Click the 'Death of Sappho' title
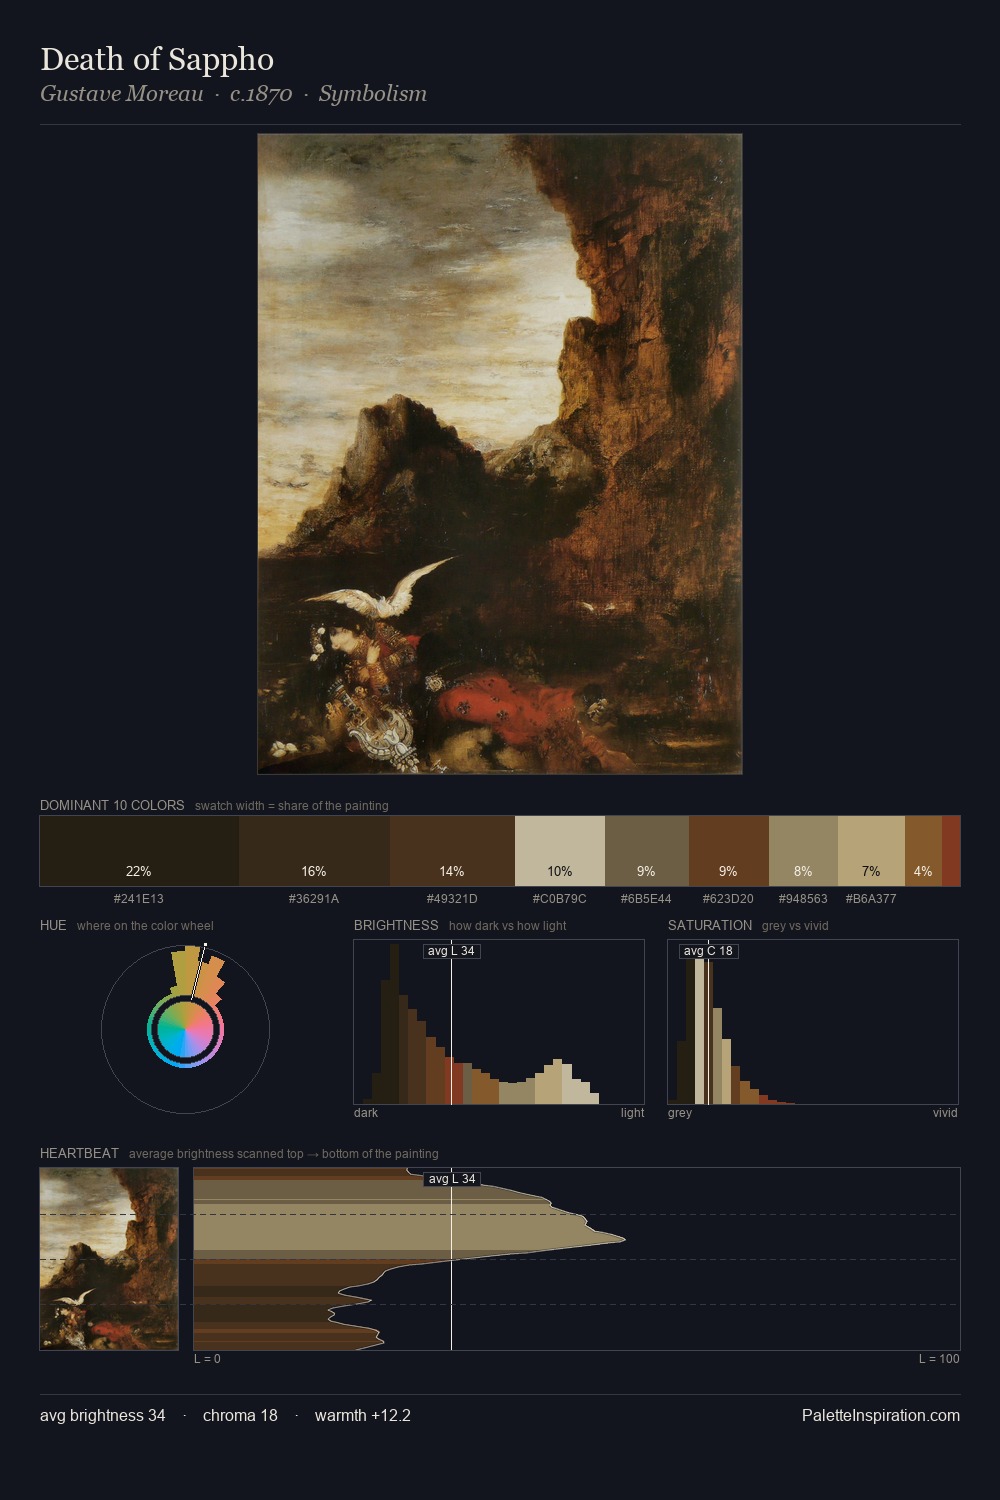The width and height of the screenshot is (1000, 1500). point(157,59)
